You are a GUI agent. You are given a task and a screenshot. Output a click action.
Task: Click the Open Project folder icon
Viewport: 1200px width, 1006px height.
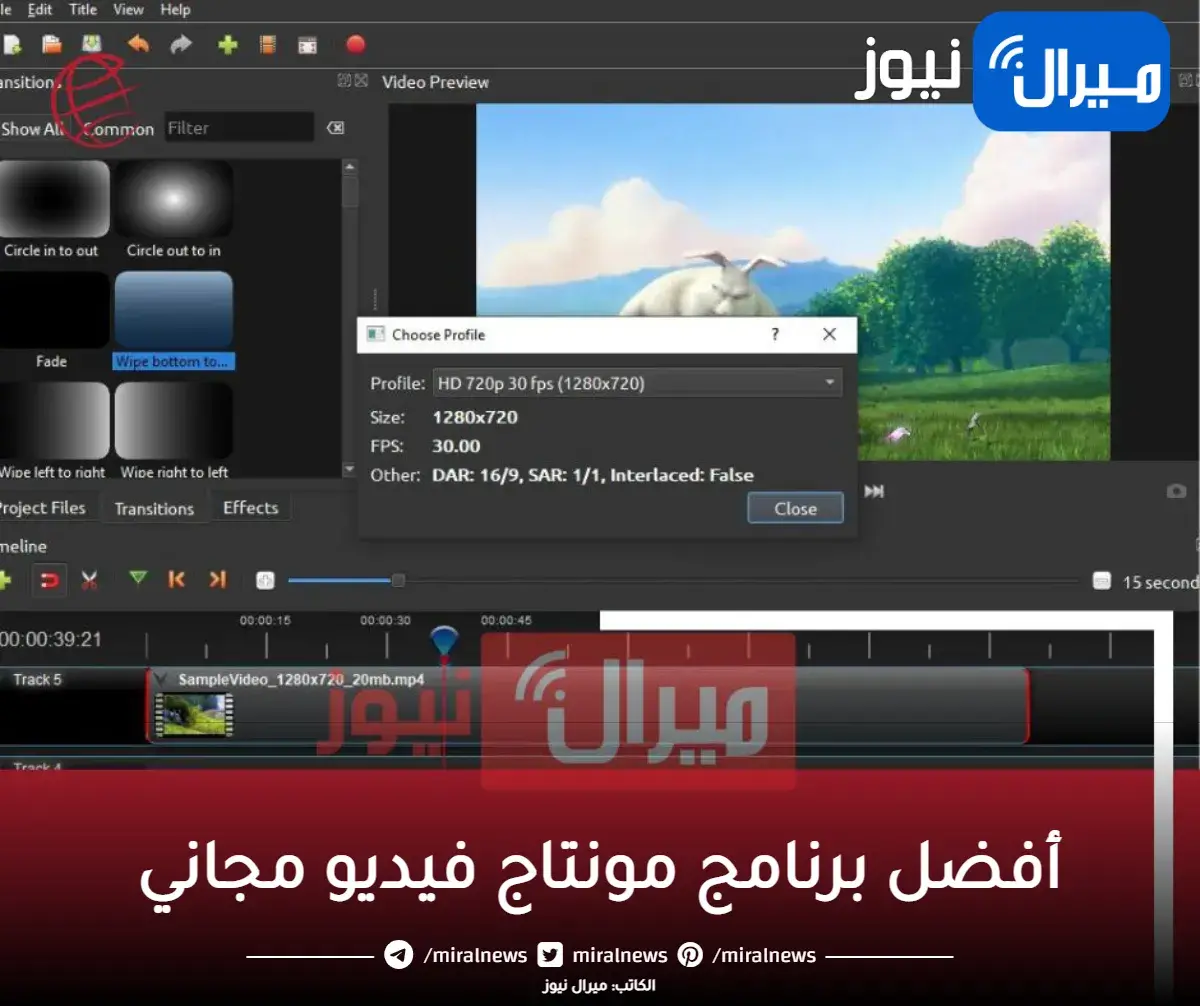tap(52, 44)
